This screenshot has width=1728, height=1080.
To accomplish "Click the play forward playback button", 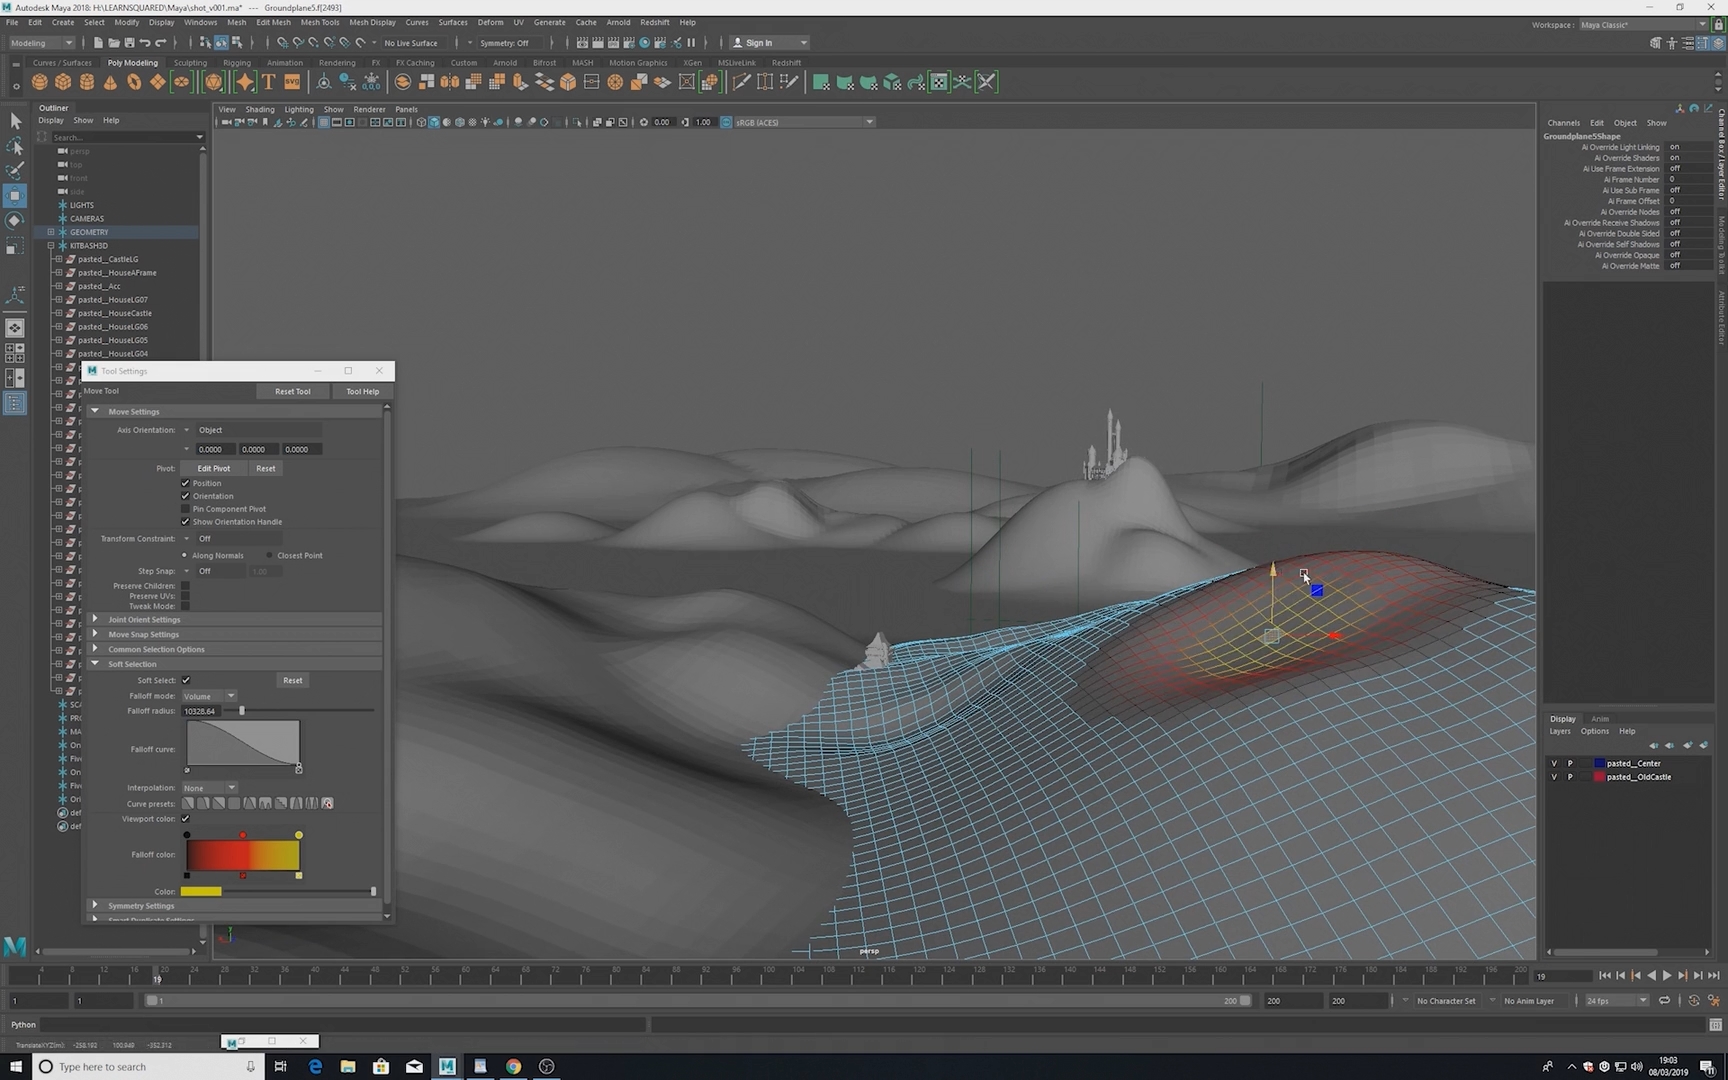I will [1666, 975].
